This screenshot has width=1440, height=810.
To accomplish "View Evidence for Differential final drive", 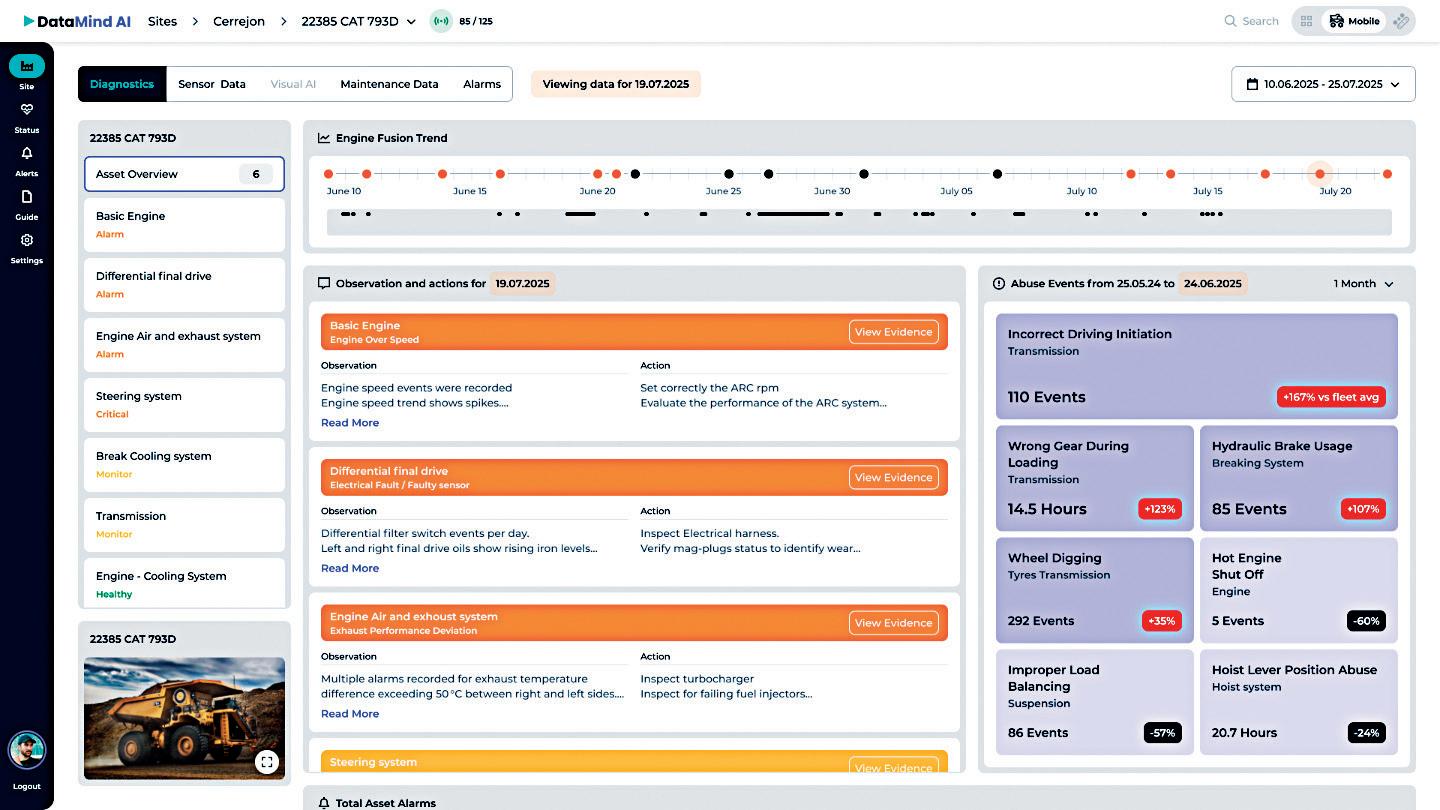I will tap(894, 477).
